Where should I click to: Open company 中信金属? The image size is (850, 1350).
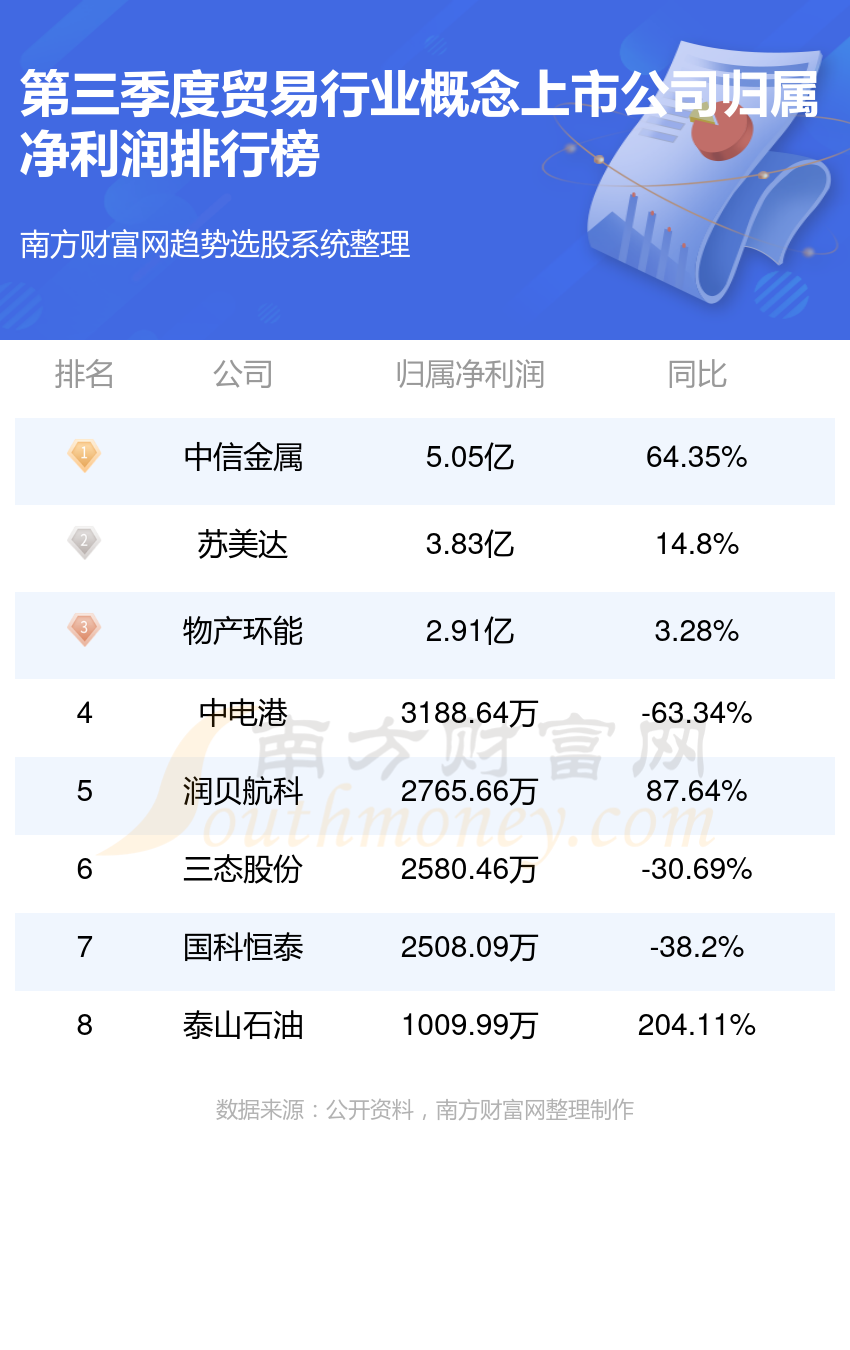pos(243,458)
